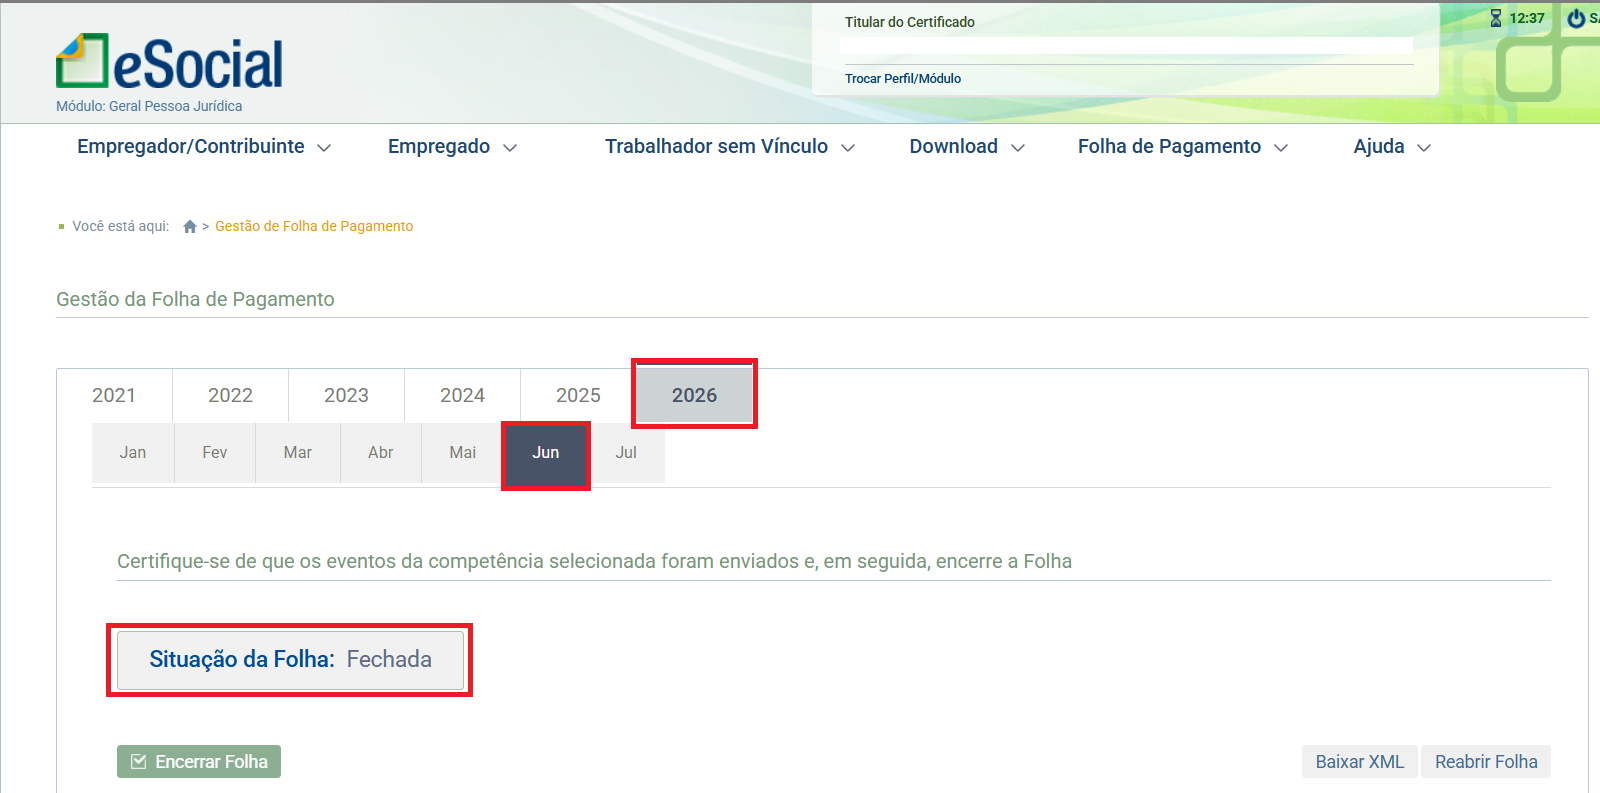
Task: Choose the Abr month tab
Action: pos(381,453)
